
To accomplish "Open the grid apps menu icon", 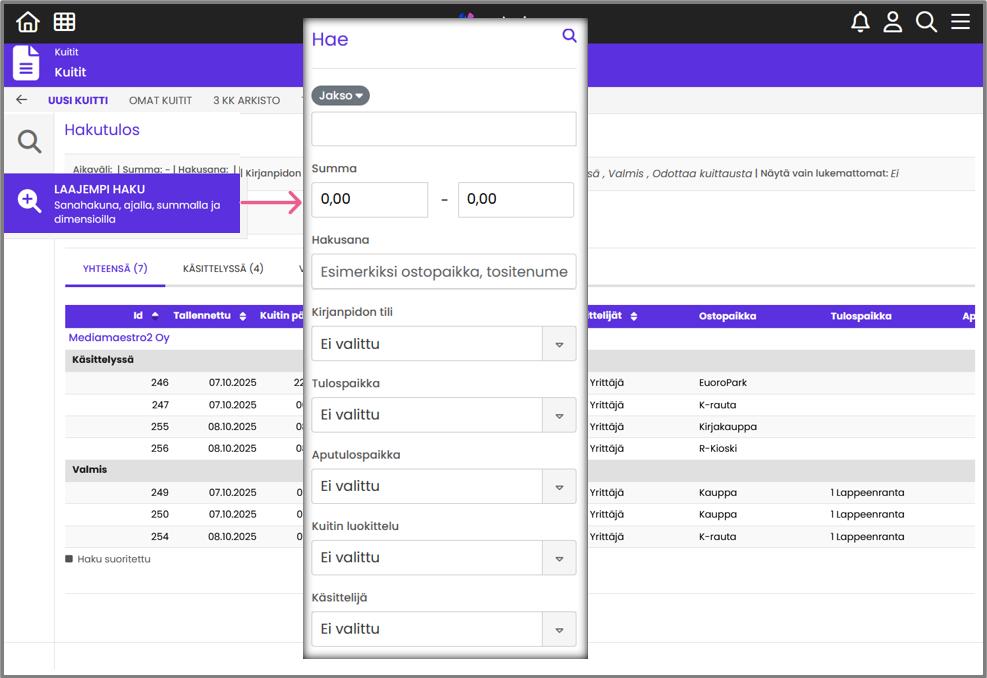I will point(64,22).
